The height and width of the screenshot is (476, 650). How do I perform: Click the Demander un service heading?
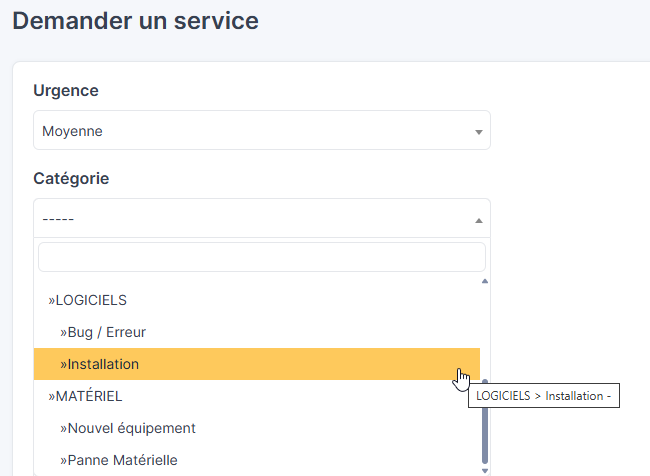(x=135, y=20)
